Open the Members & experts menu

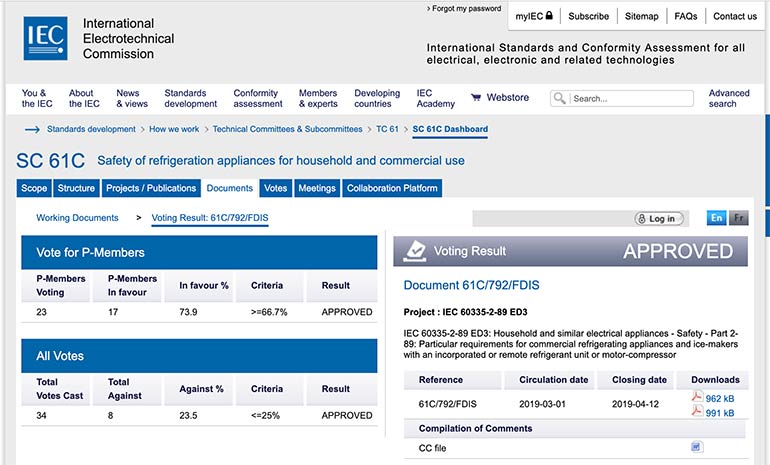click(318, 98)
